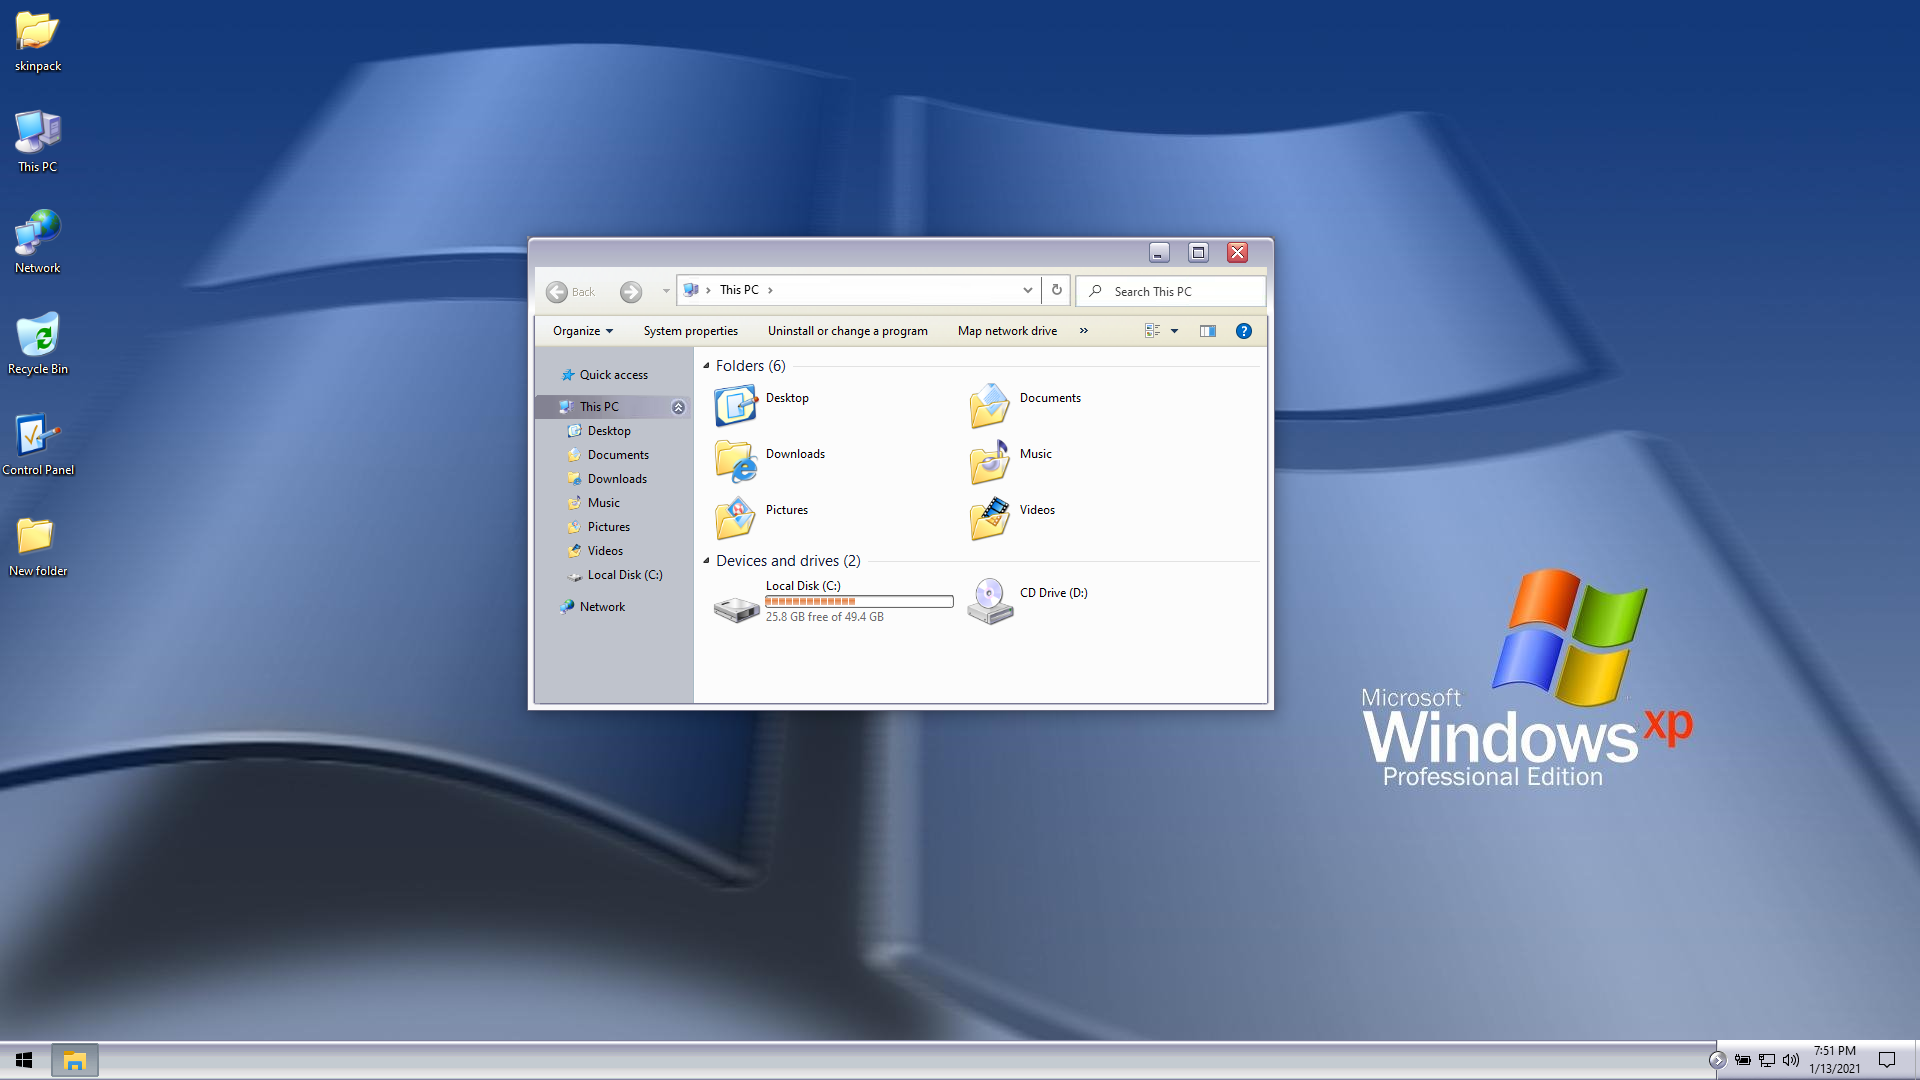Open the CD Drive (D:) icon
This screenshot has width=1920, height=1080.
click(990, 601)
